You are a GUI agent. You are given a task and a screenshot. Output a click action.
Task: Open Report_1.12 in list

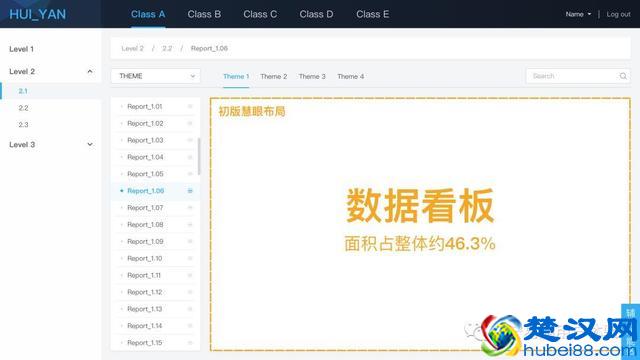144,292
